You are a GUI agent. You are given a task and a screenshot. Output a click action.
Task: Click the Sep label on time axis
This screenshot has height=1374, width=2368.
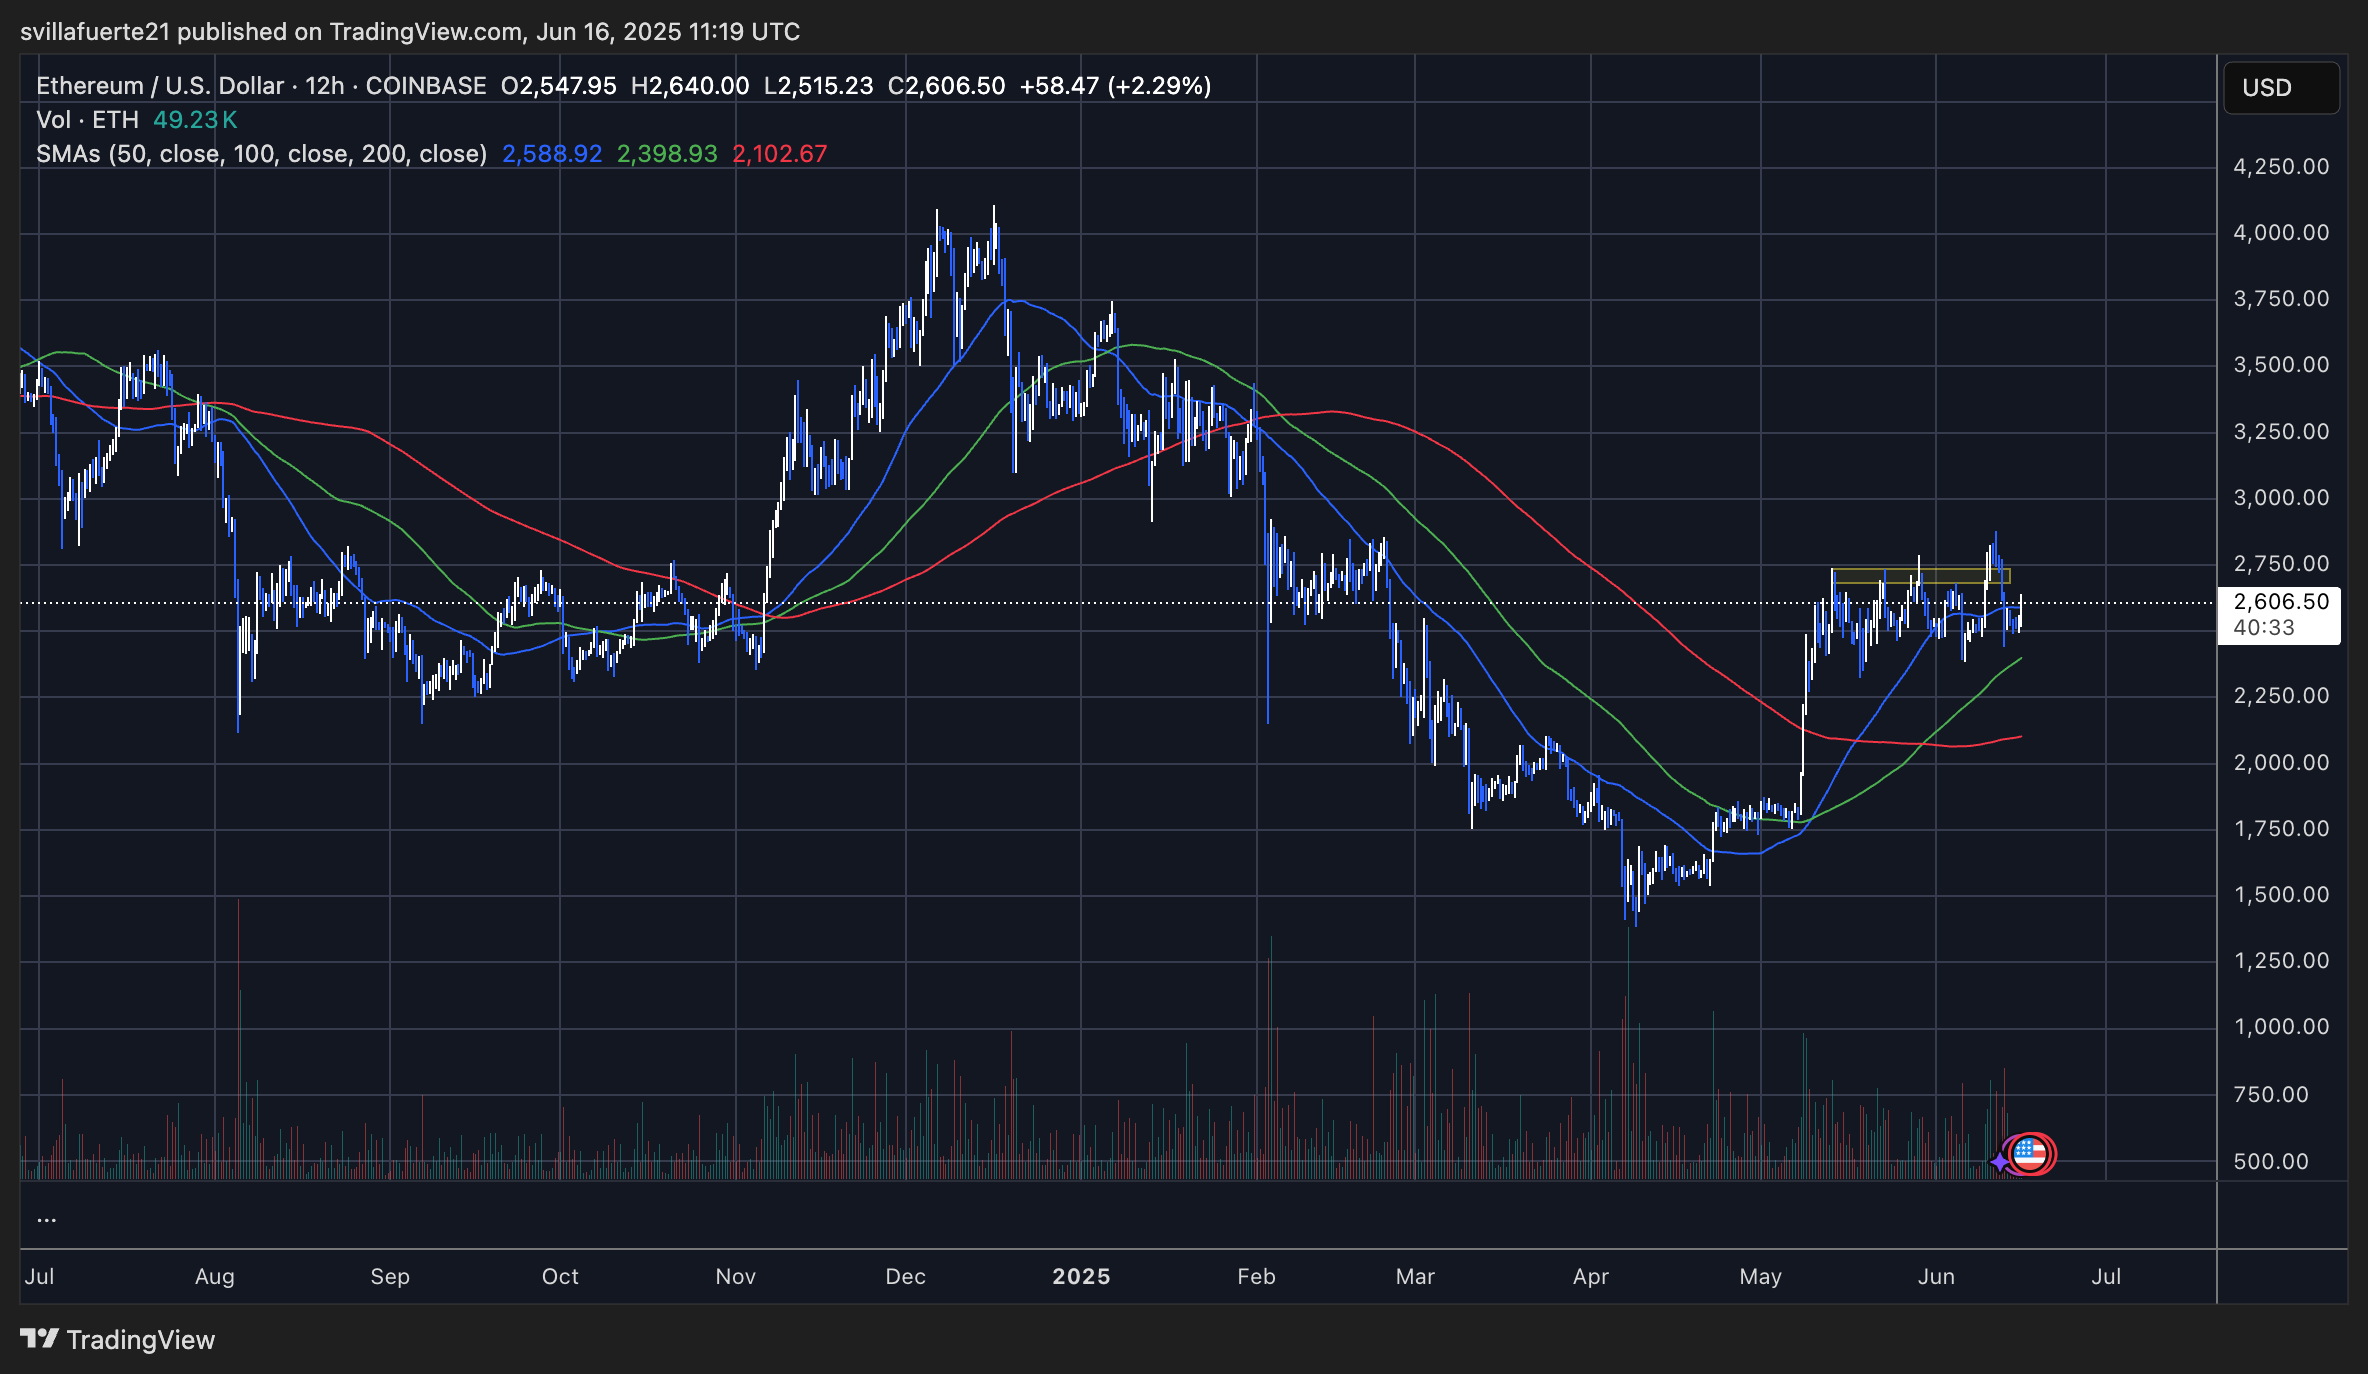click(x=390, y=1277)
